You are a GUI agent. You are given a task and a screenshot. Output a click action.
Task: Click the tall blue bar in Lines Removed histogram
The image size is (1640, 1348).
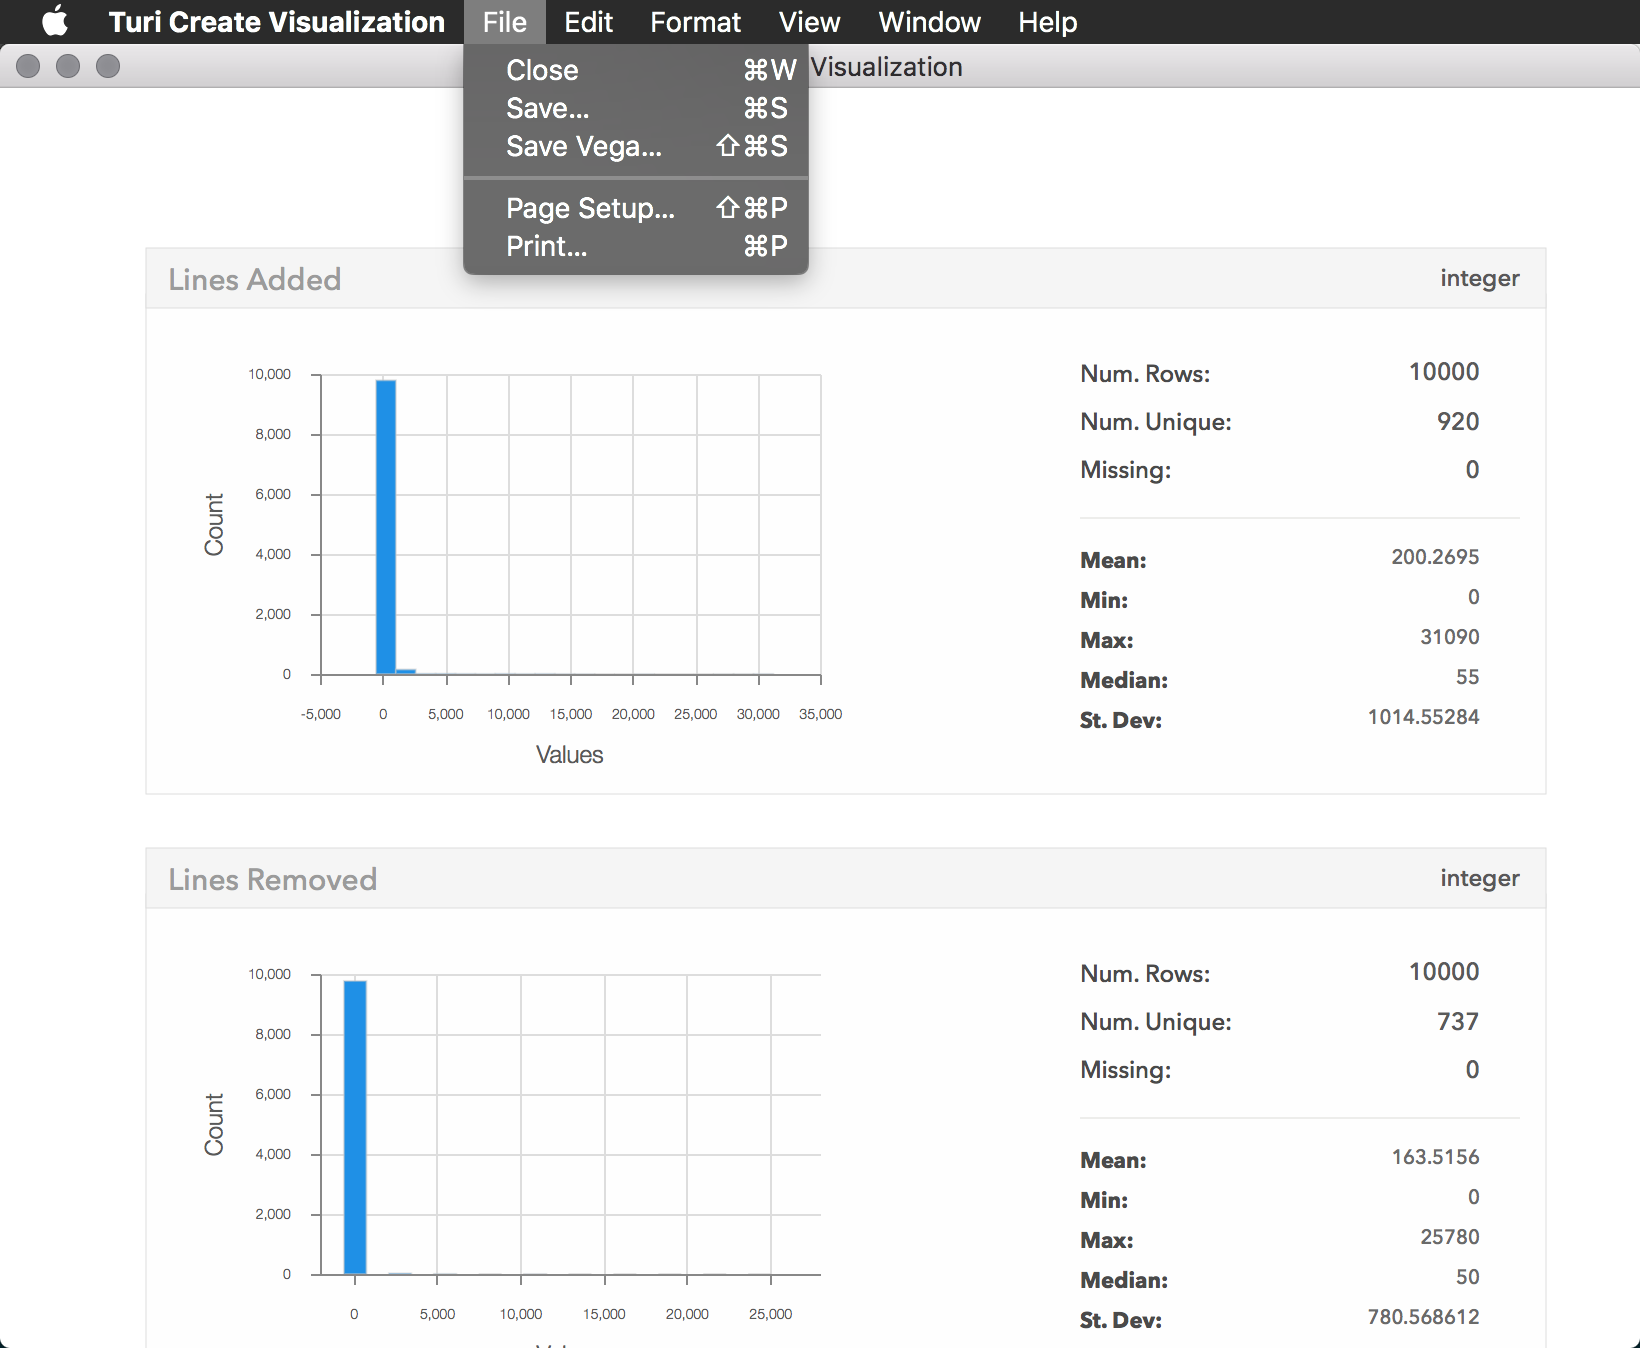pyautogui.click(x=355, y=1127)
